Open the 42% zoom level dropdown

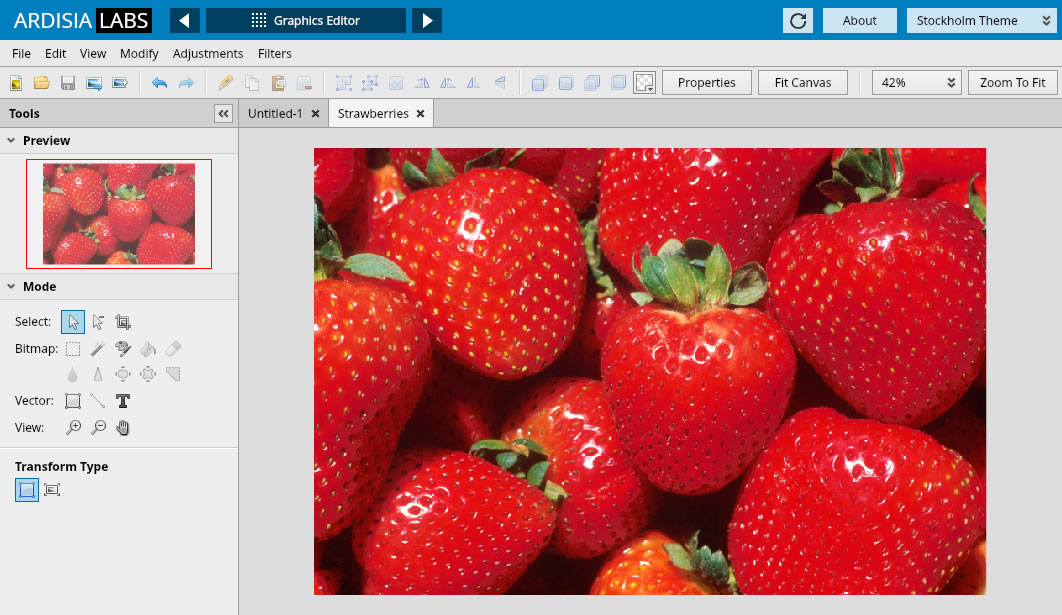(915, 83)
